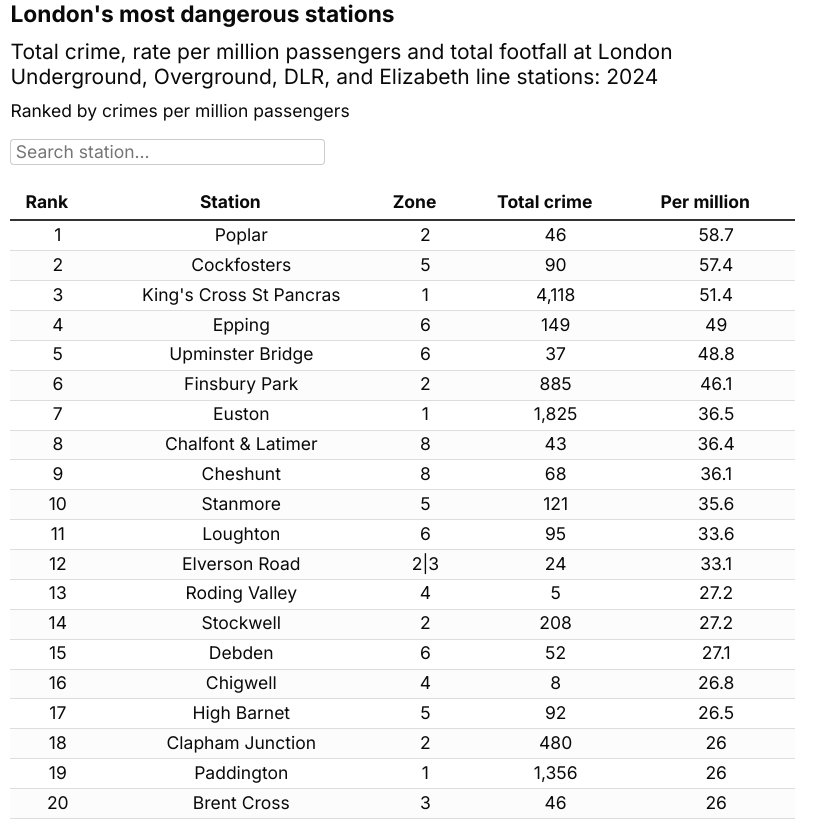Select the Finsbury Park row
Viewport: 819px width, 832px height.
[403, 385]
